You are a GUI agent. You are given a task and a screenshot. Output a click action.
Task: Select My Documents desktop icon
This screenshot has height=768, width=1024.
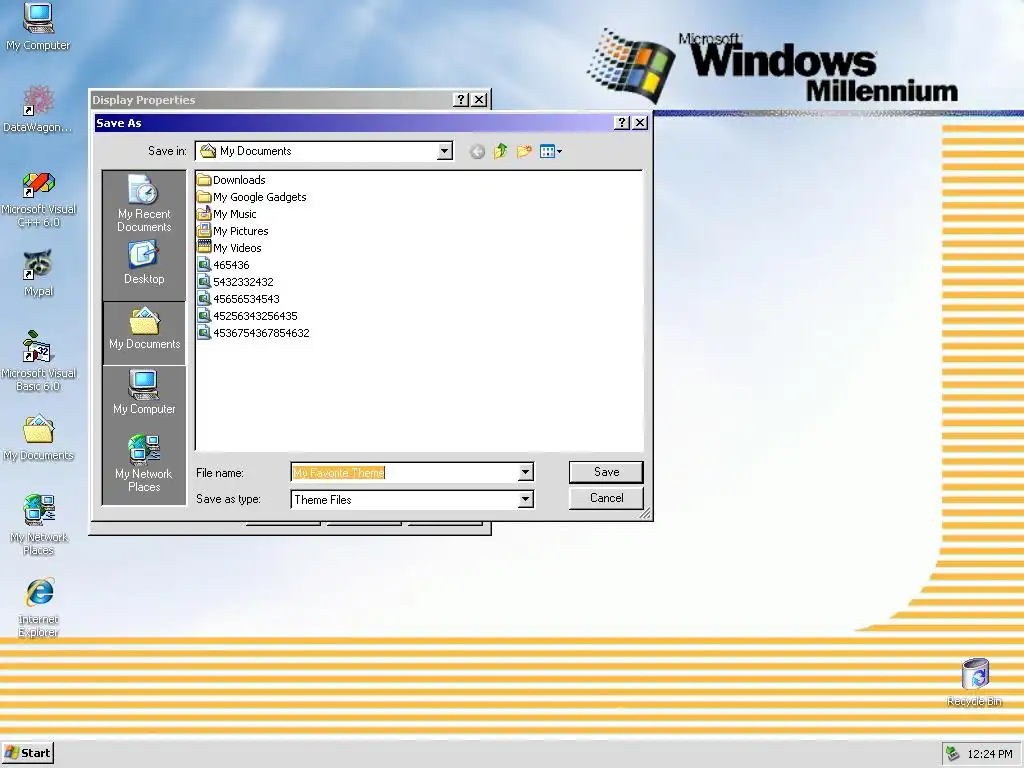pyautogui.click(x=39, y=438)
